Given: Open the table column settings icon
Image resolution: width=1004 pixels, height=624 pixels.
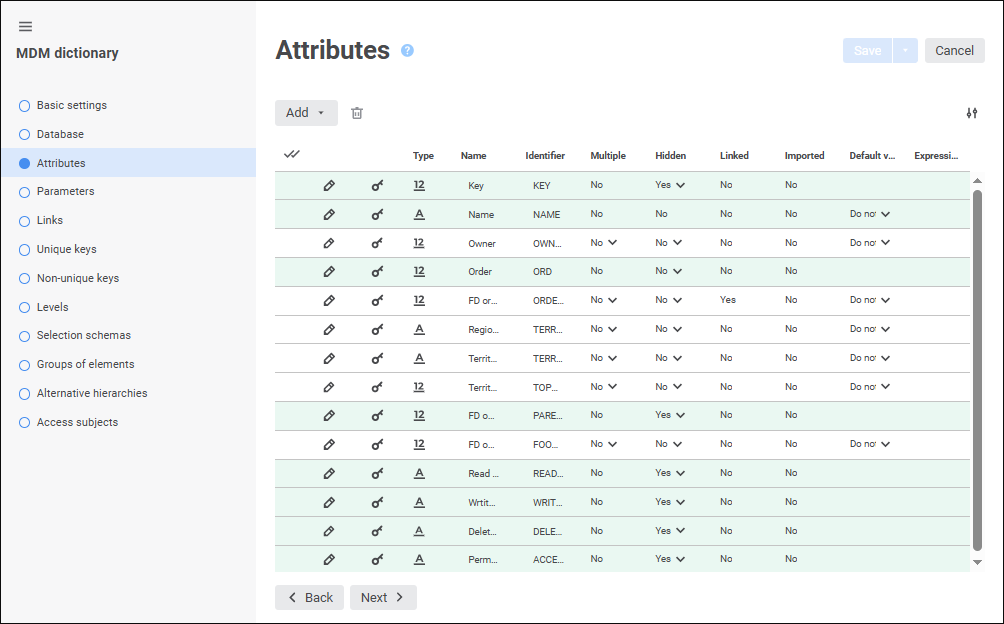Looking at the screenshot, I should [x=972, y=113].
